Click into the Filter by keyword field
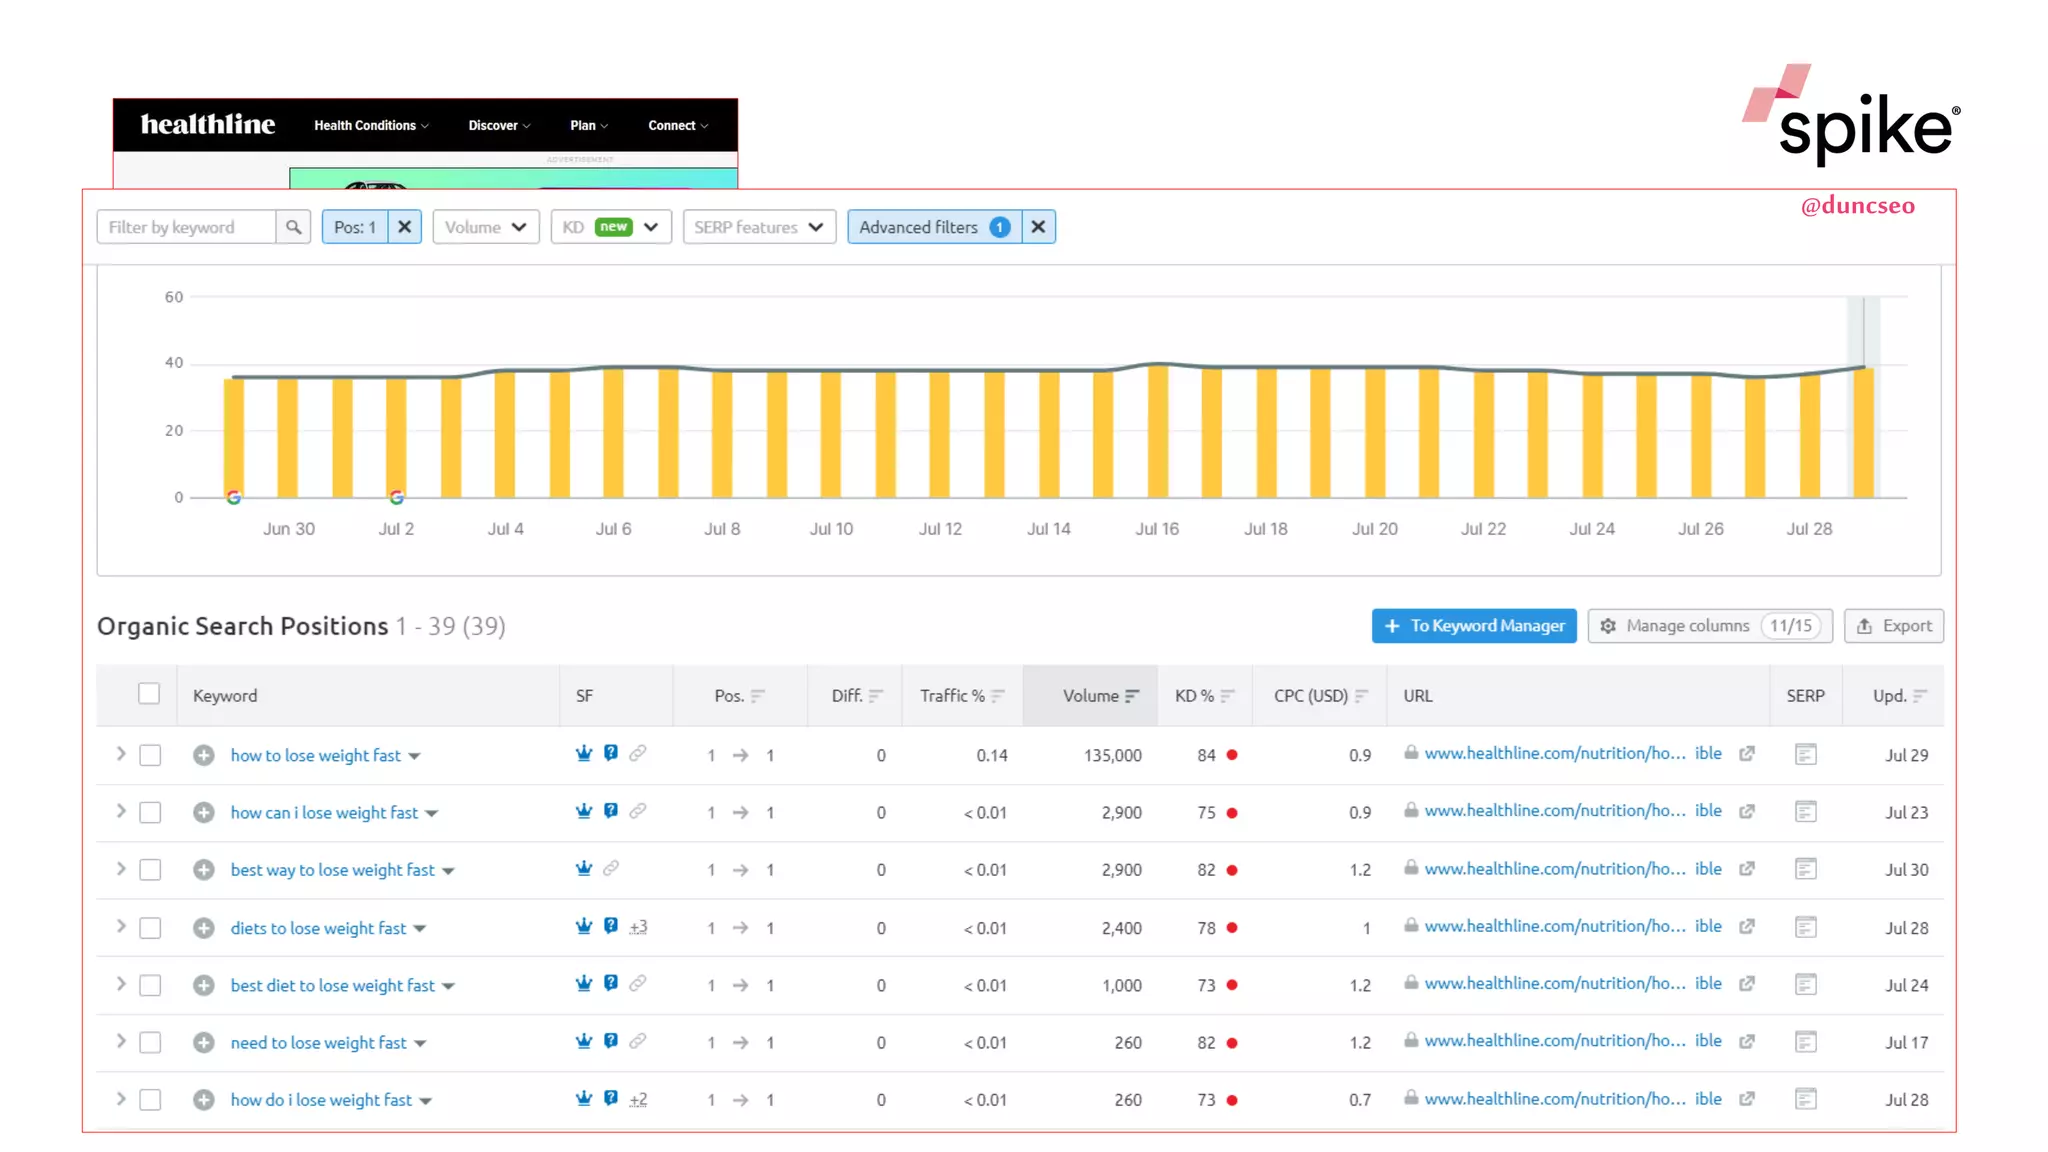 (x=186, y=227)
